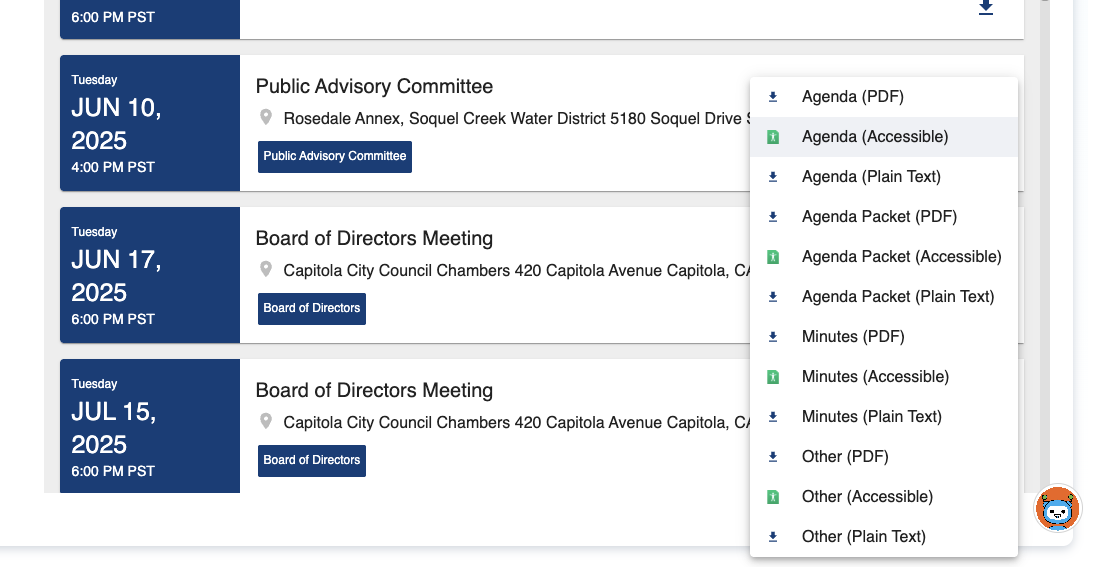Open the chatbot robot assistant icon
The image size is (1100, 567).
pos(1057,509)
